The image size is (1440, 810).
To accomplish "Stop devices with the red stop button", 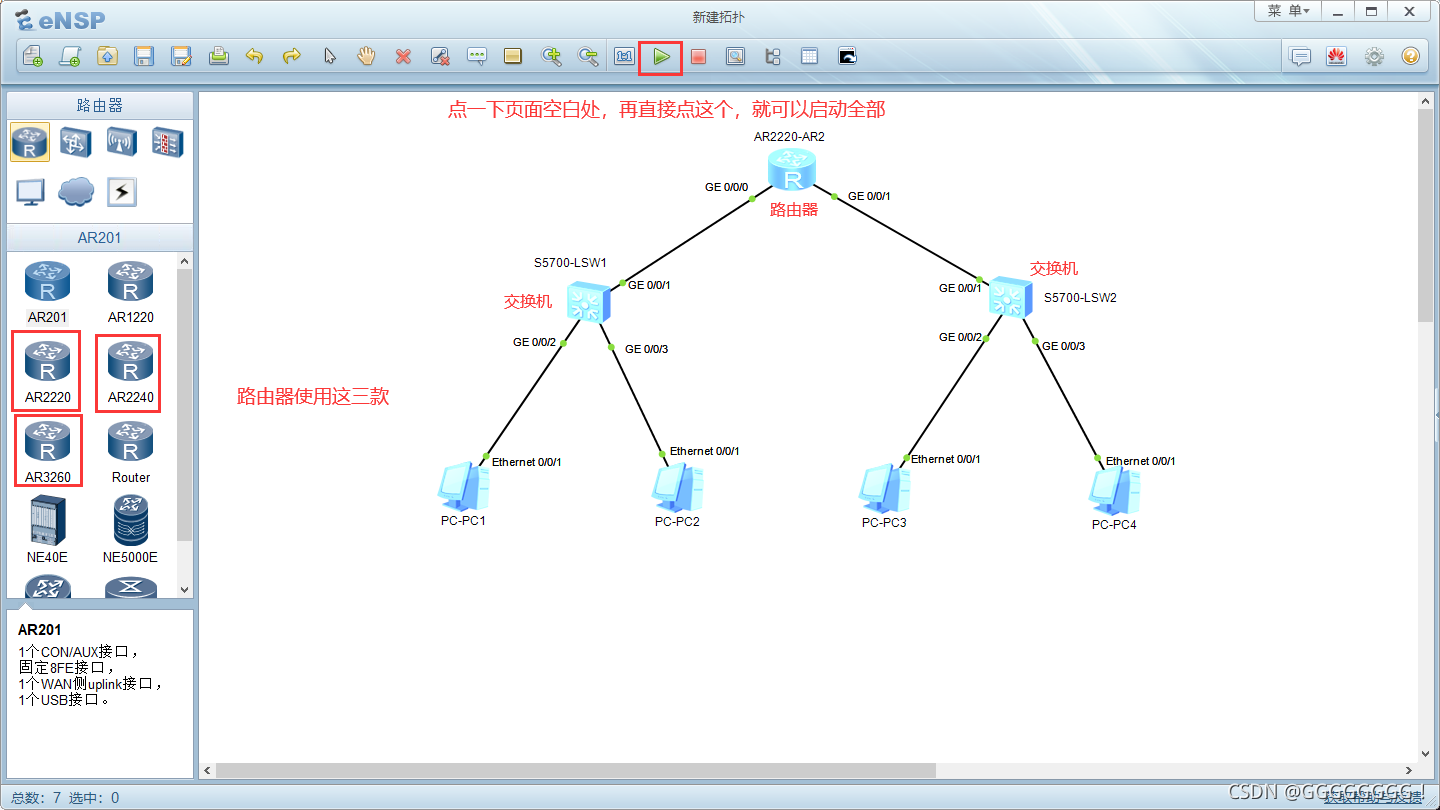I will pyautogui.click(x=698, y=56).
